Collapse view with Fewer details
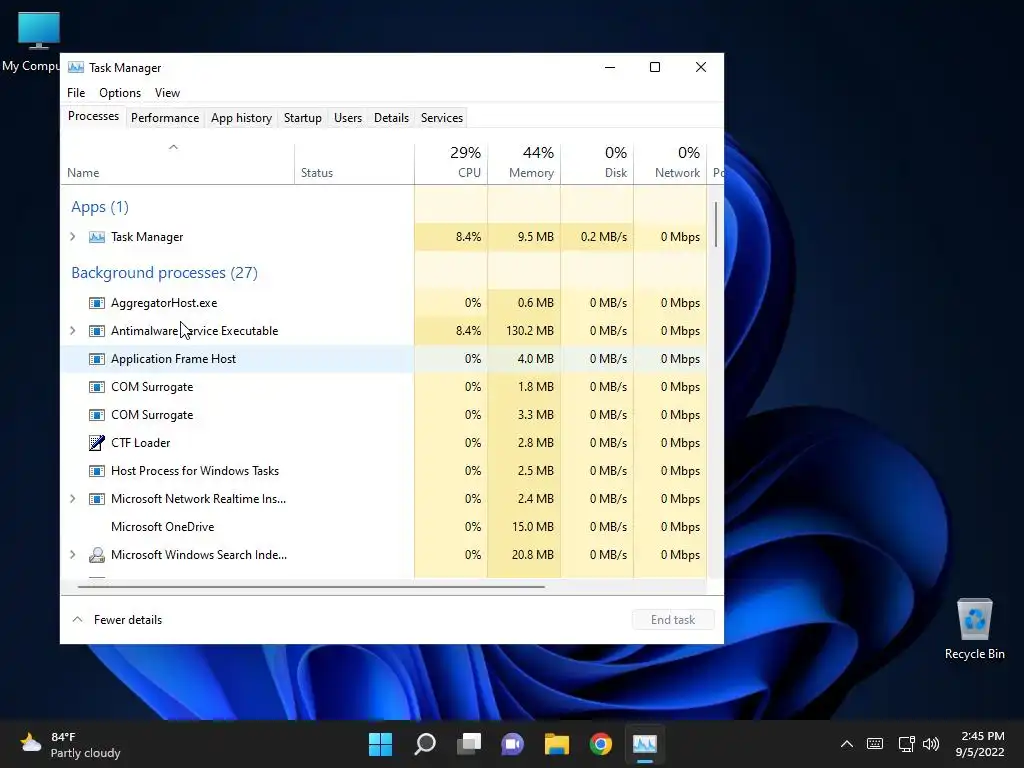Image resolution: width=1024 pixels, height=768 pixels. point(117,620)
